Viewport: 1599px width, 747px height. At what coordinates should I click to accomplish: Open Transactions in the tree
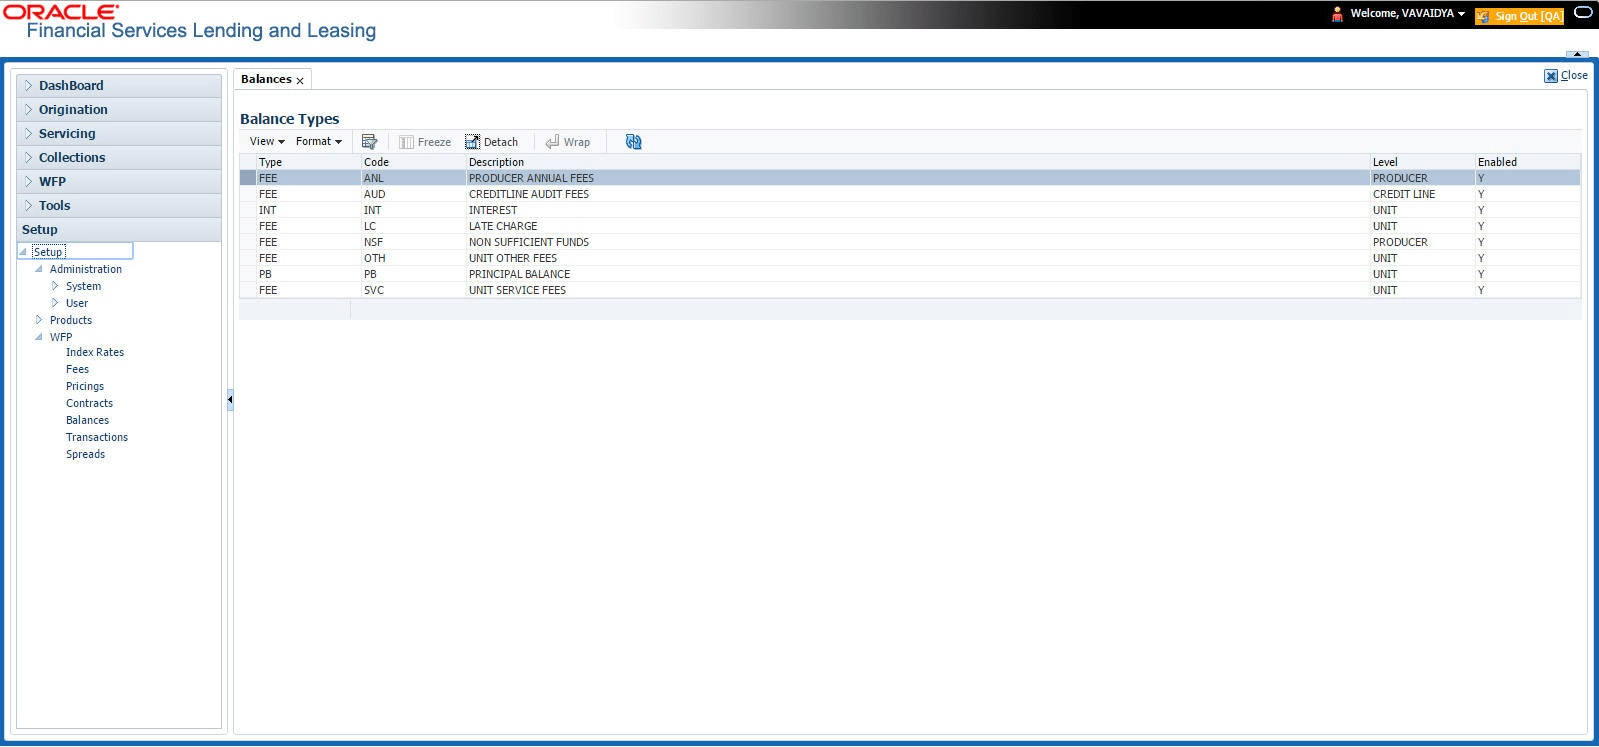[x=97, y=437]
